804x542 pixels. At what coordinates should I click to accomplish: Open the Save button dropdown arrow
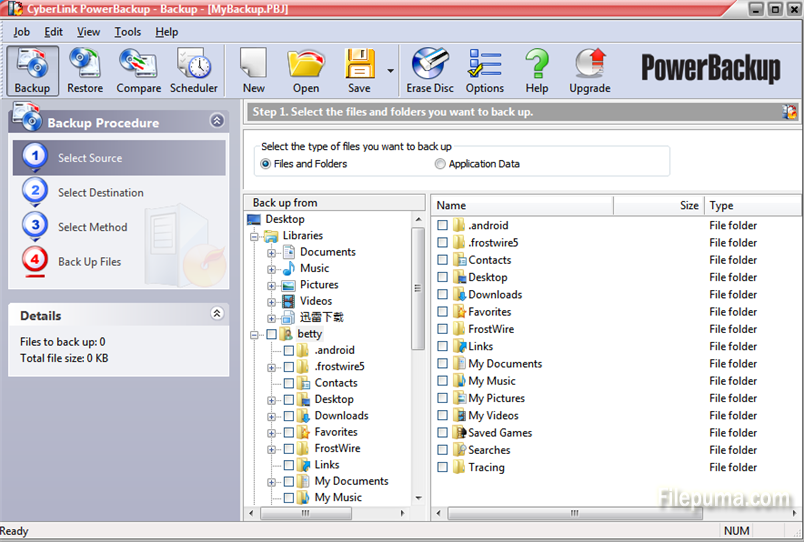point(388,72)
